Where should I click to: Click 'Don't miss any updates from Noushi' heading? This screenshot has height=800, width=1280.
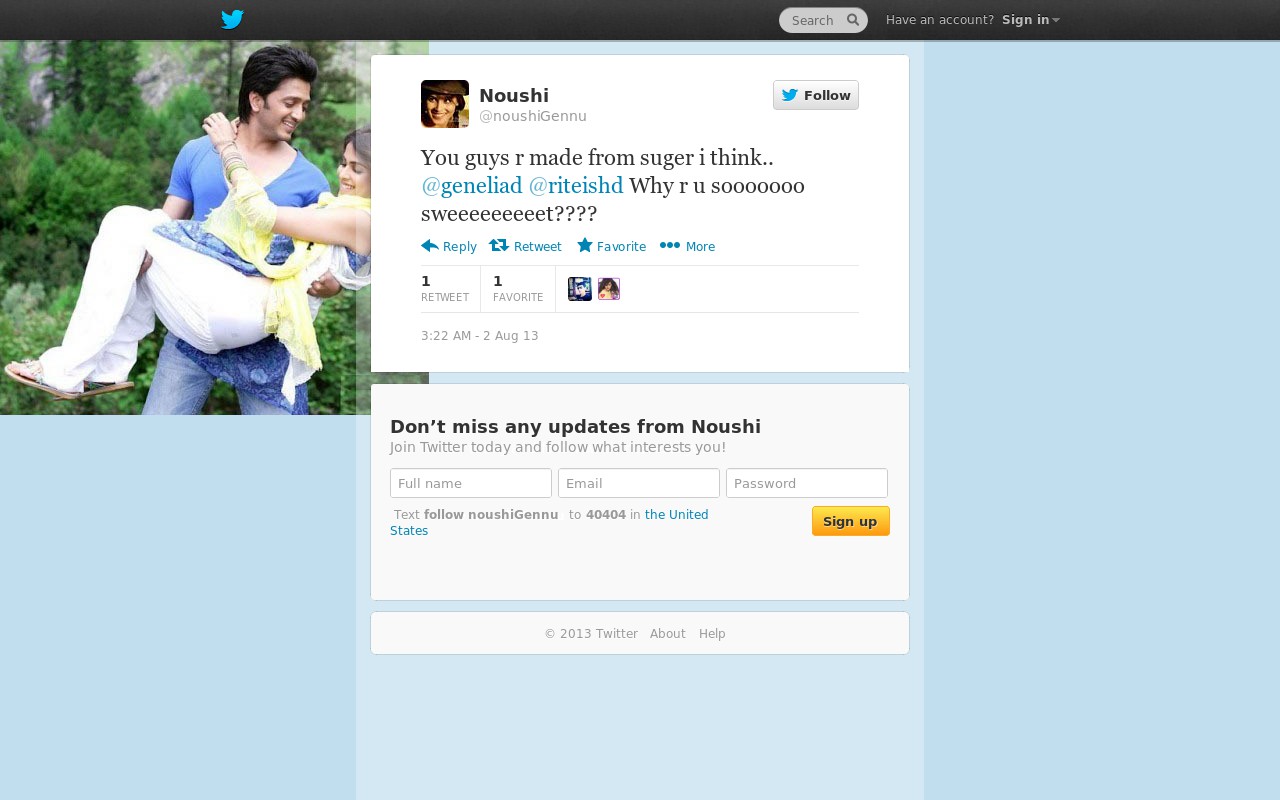575,427
